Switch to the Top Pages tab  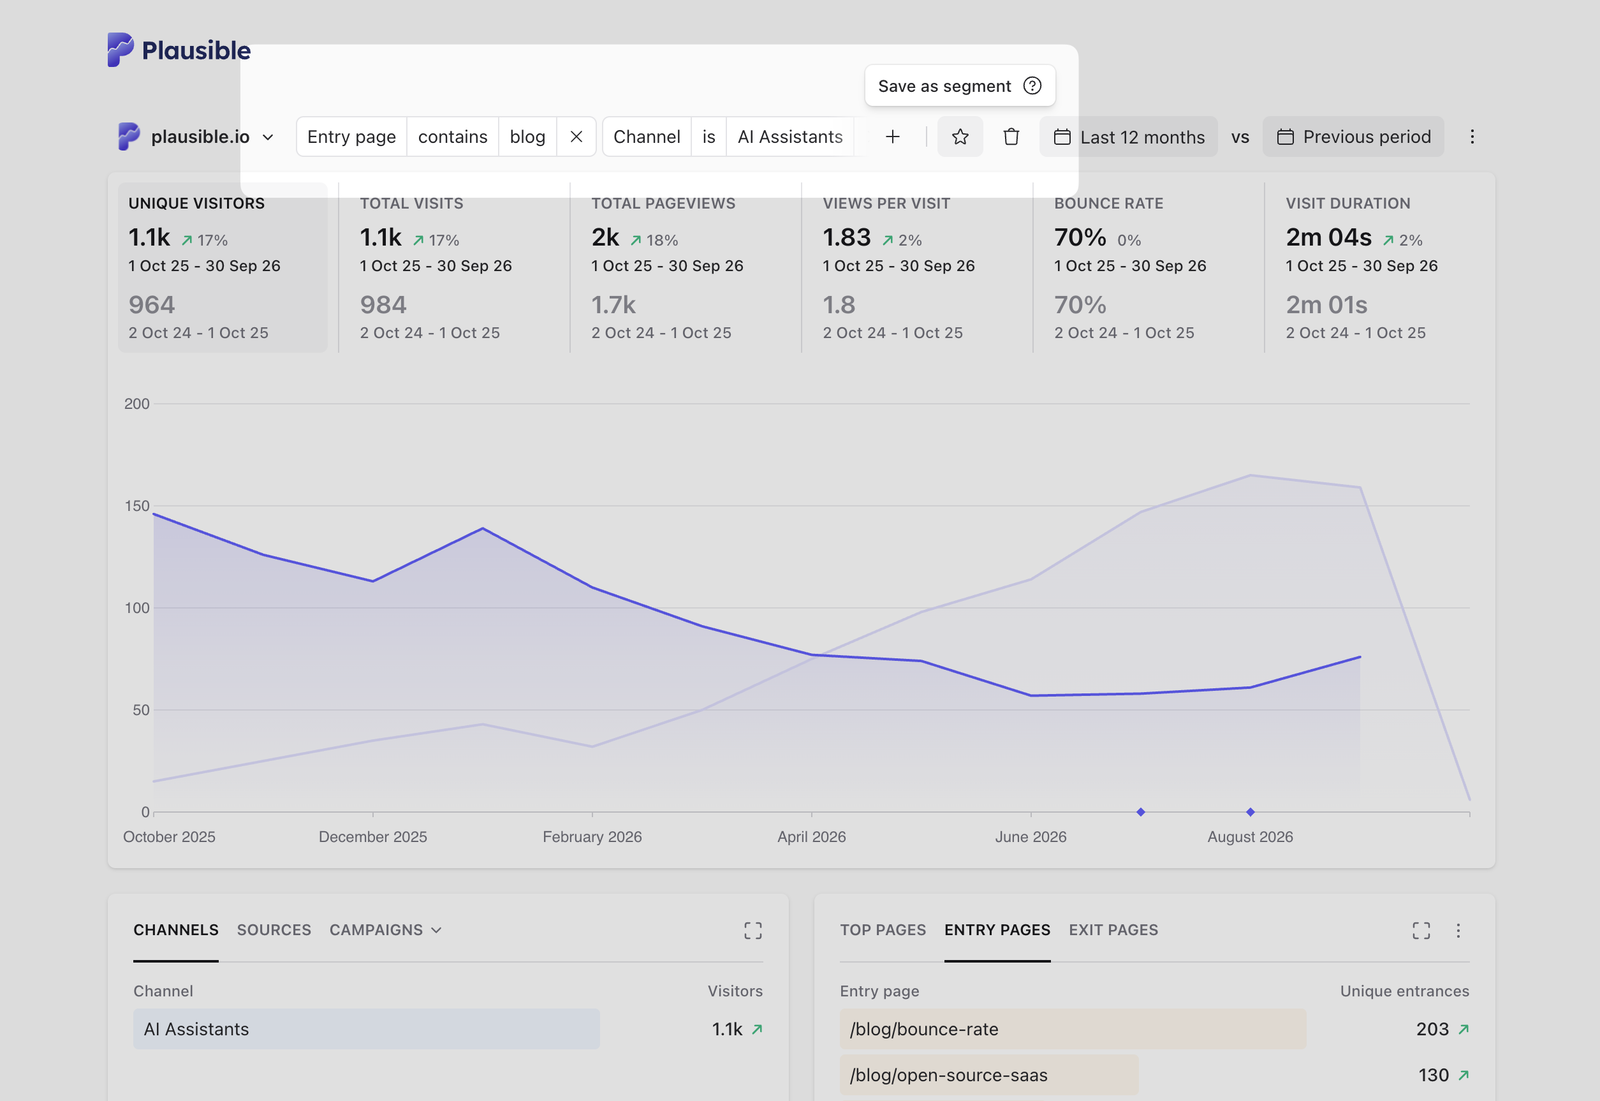(883, 930)
